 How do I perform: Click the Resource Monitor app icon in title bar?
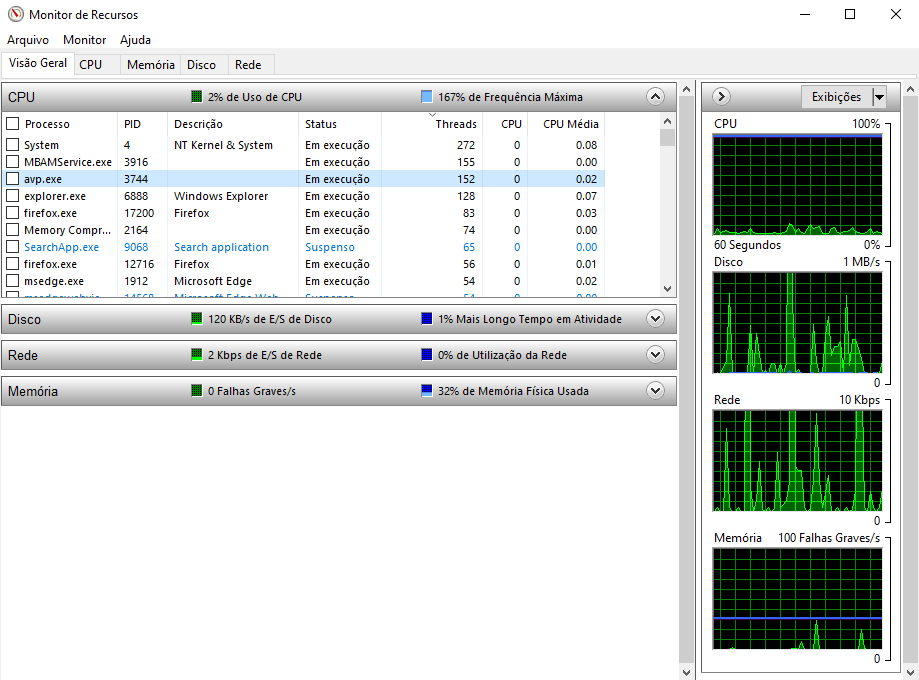[16, 14]
